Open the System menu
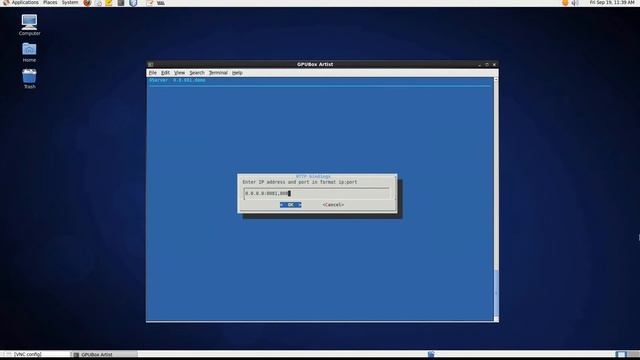The image size is (640, 360). 70,3
